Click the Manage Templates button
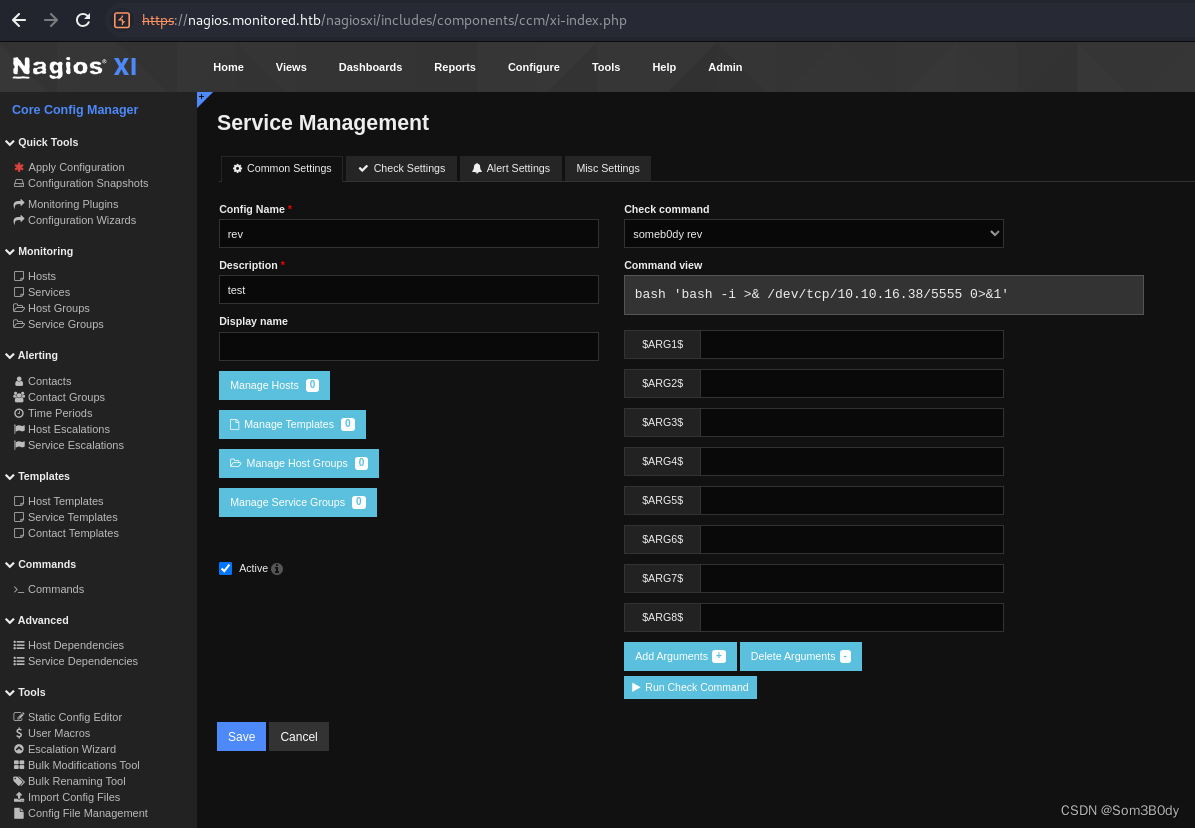This screenshot has height=828, width=1195. pyautogui.click(x=292, y=424)
